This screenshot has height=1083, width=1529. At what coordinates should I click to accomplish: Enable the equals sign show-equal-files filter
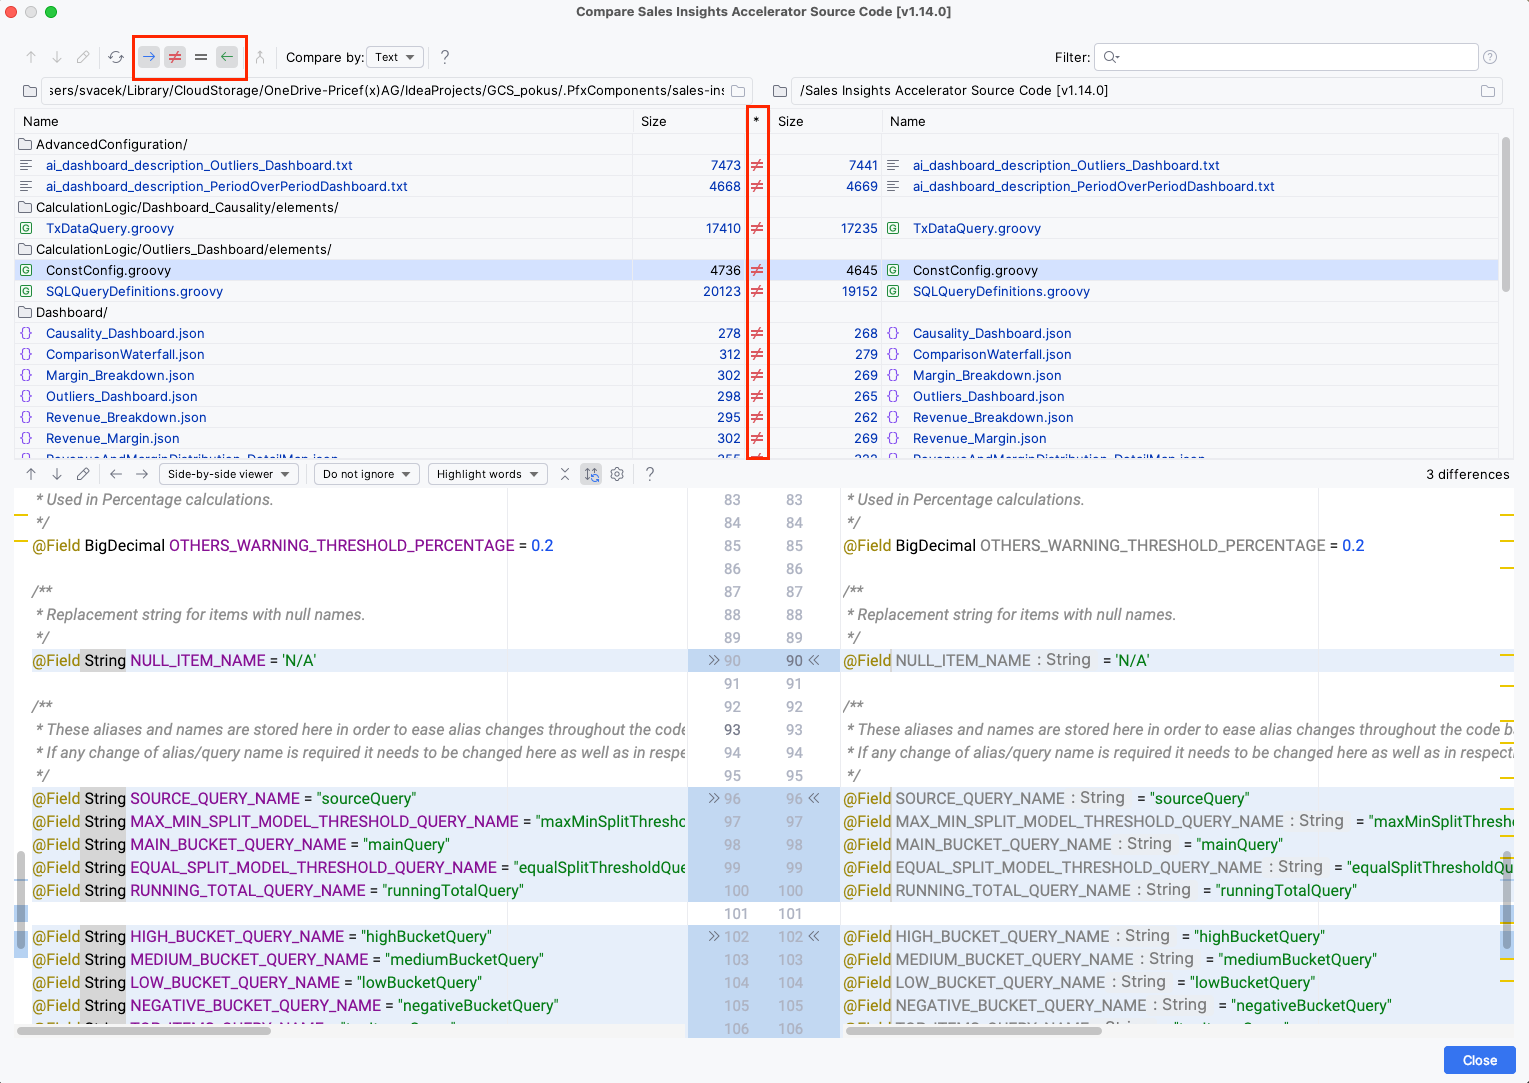(200, 57)
